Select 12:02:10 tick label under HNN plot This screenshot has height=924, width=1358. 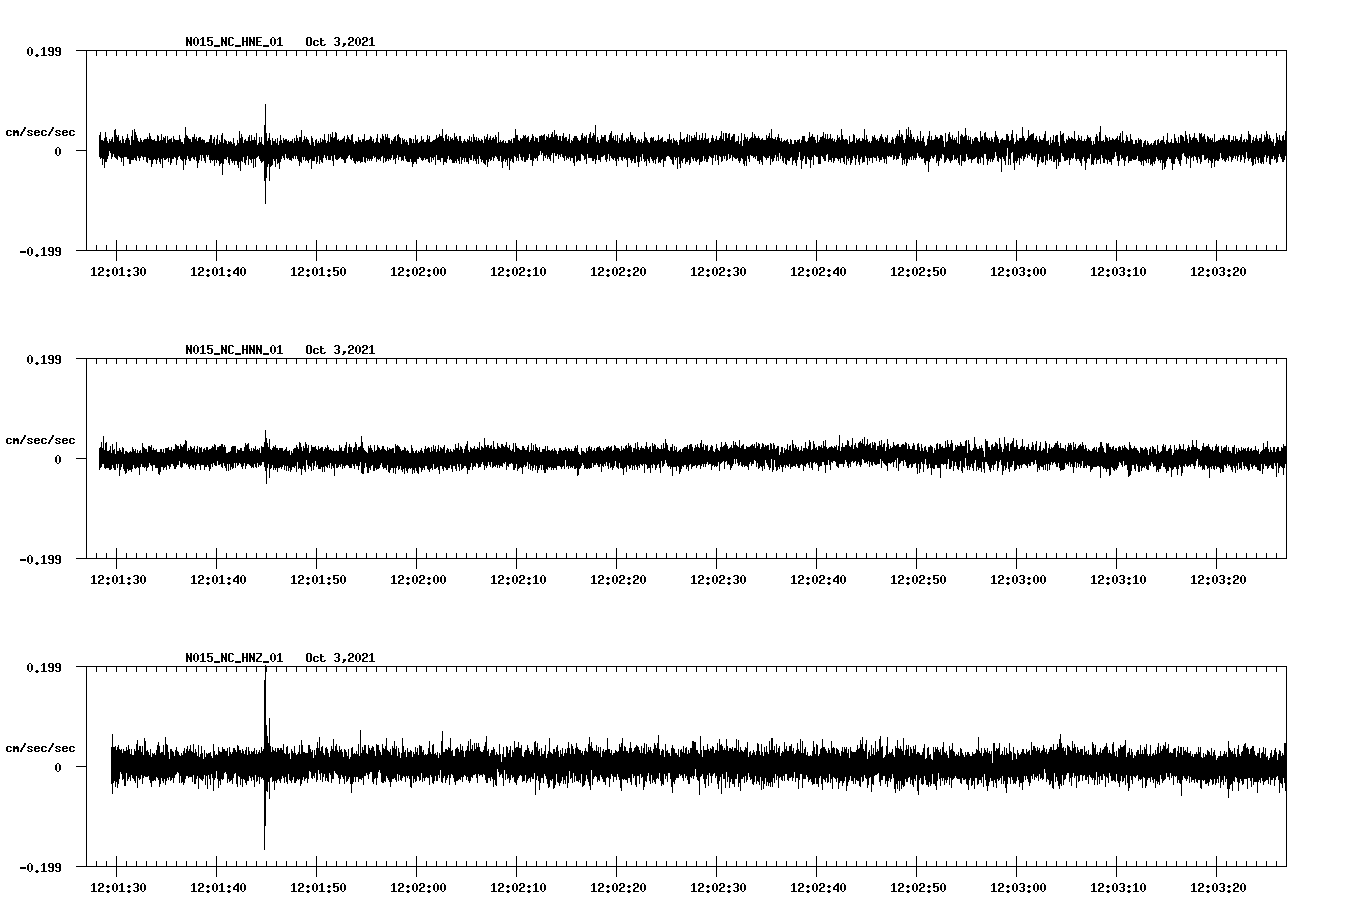(518, 580)
